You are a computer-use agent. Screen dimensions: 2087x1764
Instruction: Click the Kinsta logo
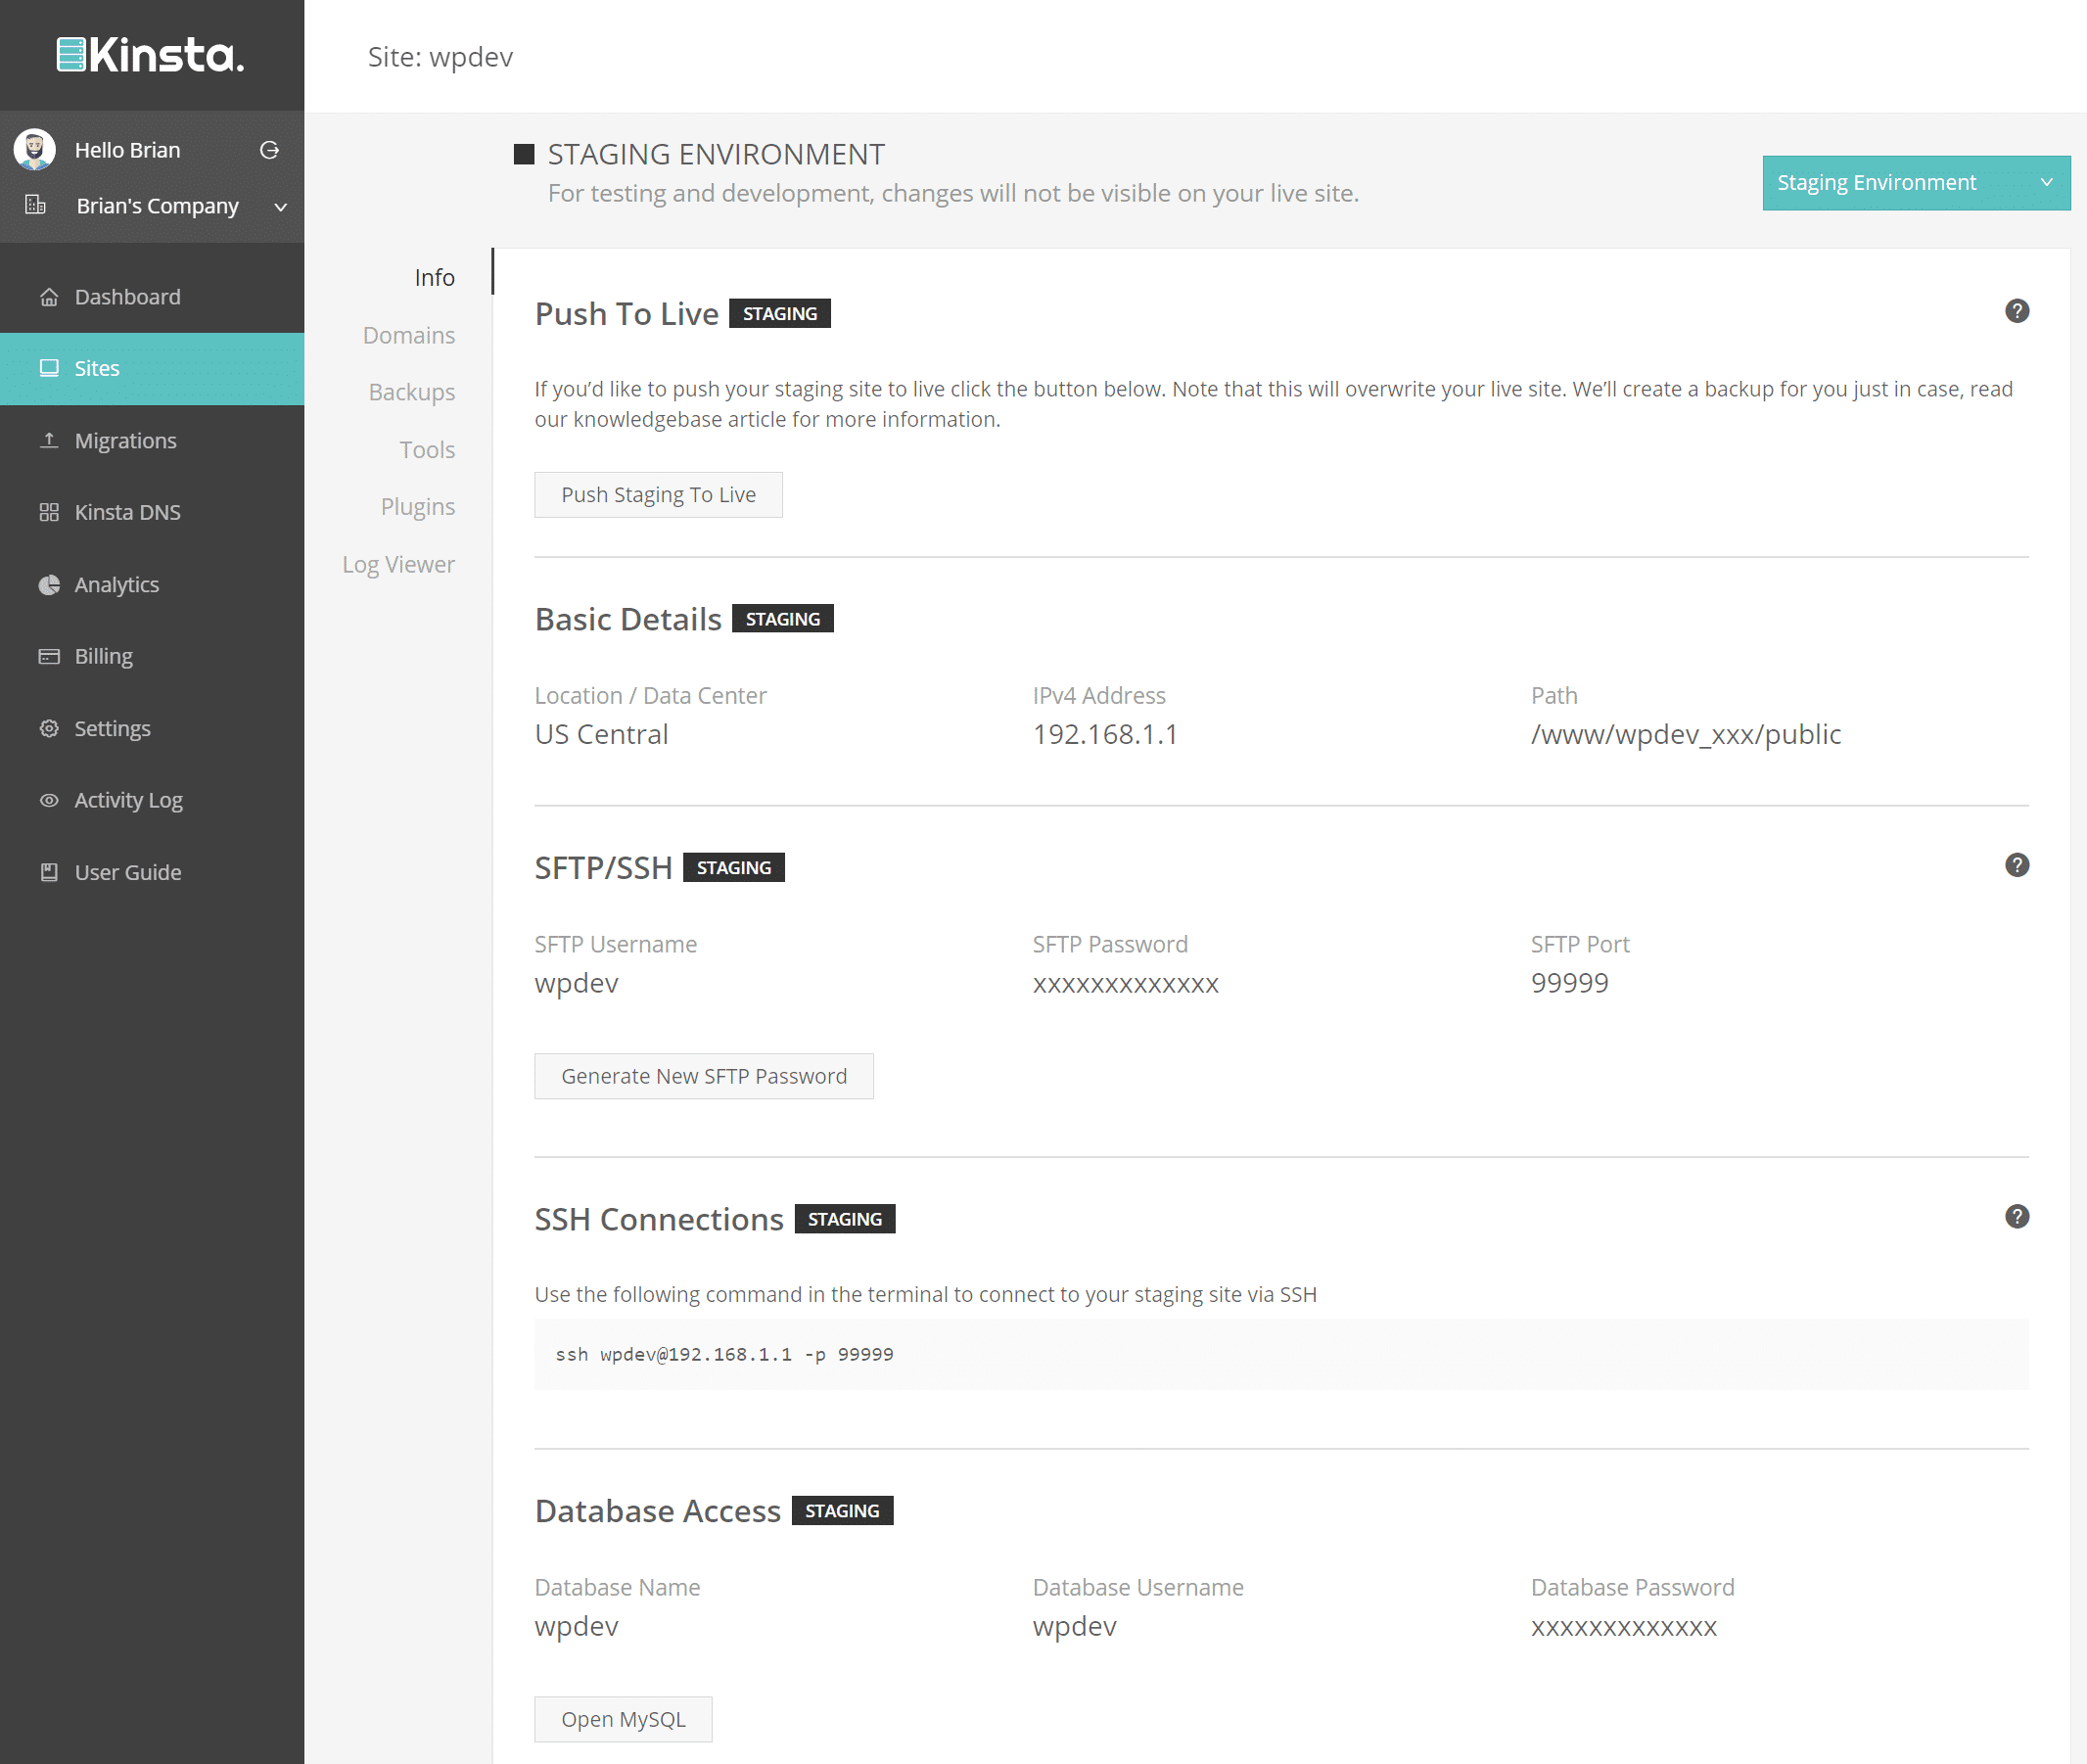click(x=151, y=55)
